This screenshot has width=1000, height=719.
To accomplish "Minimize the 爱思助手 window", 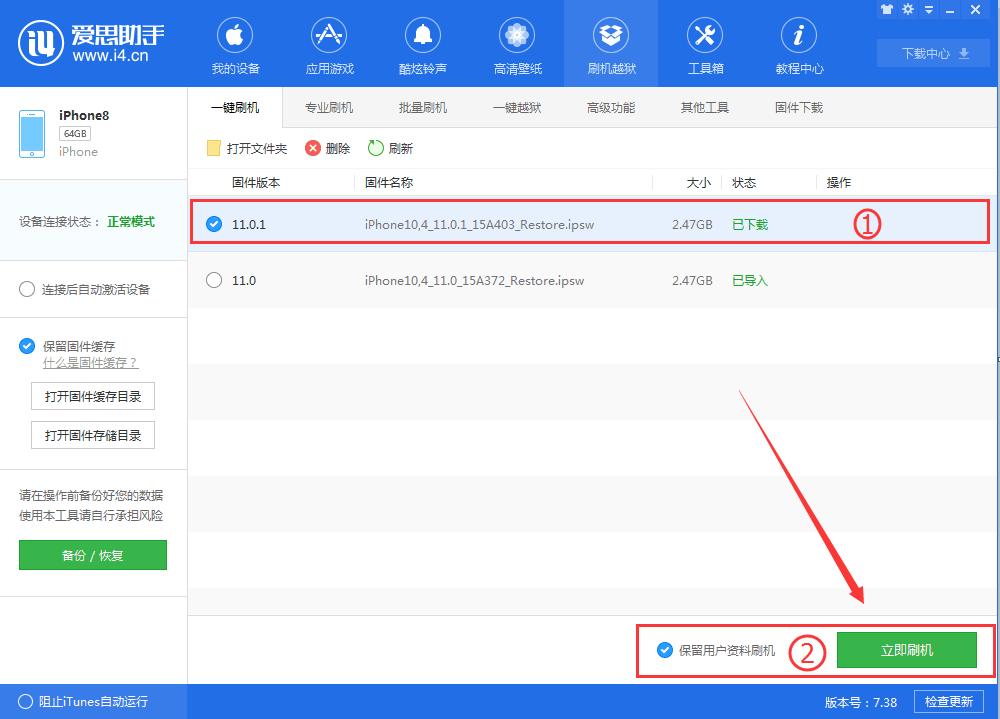I will click(x=950, y=11).
